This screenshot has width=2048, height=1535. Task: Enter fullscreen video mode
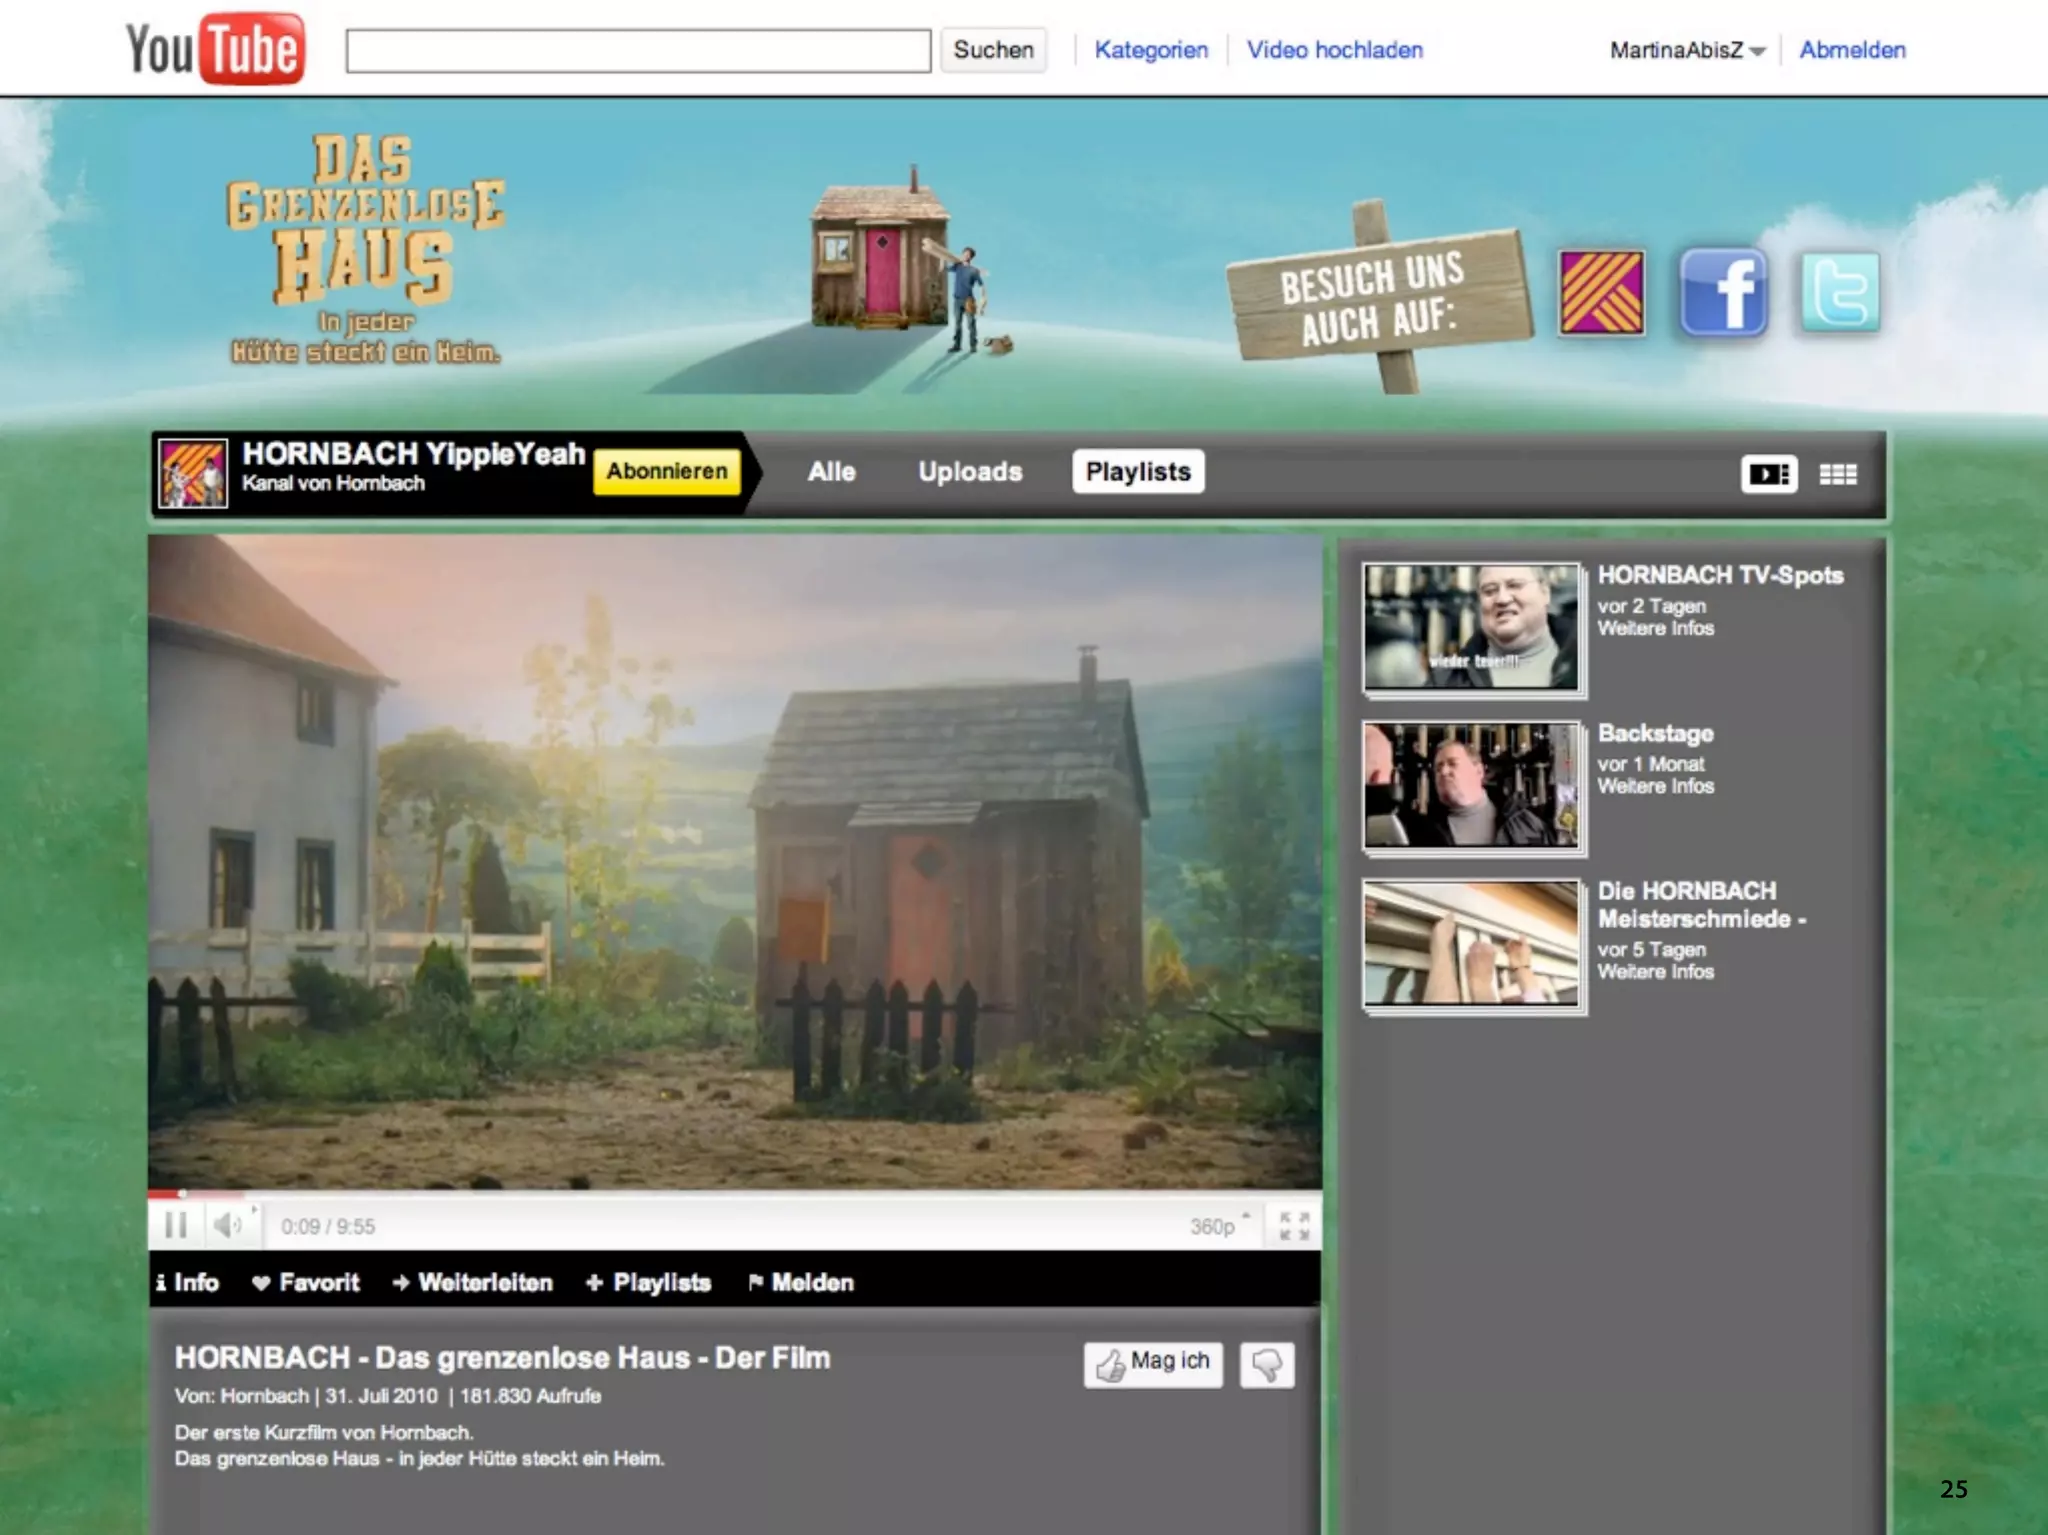pyautogui.click(x=1294, y=1226)
